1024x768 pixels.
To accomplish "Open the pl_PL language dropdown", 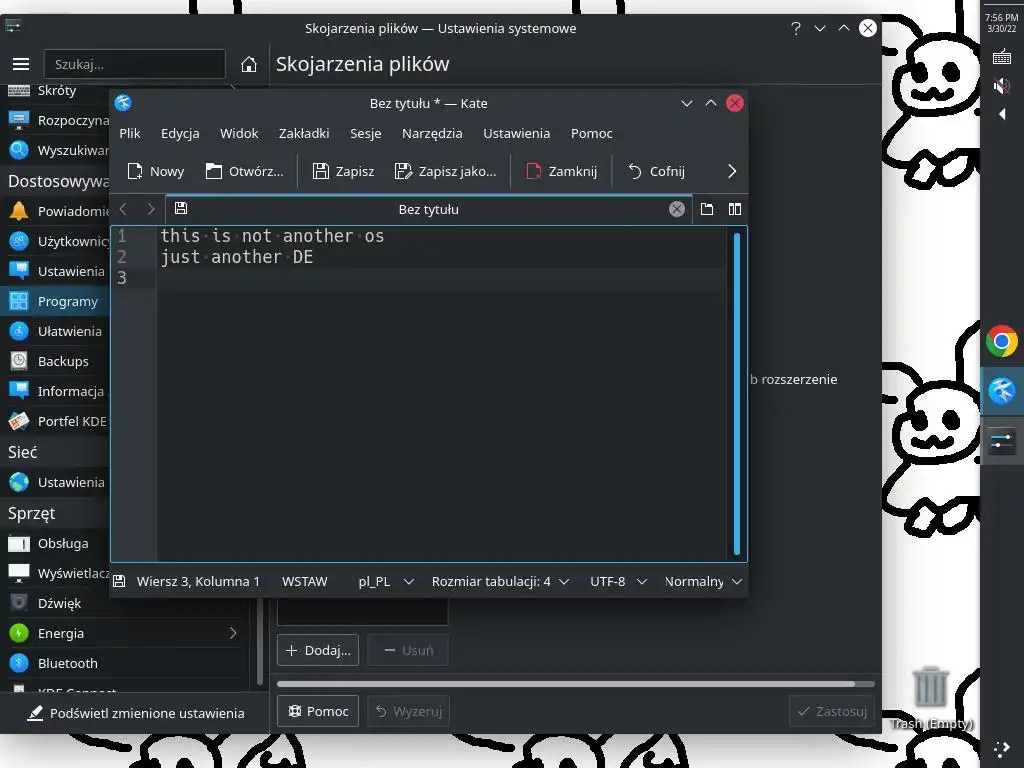I will [385, 581].
